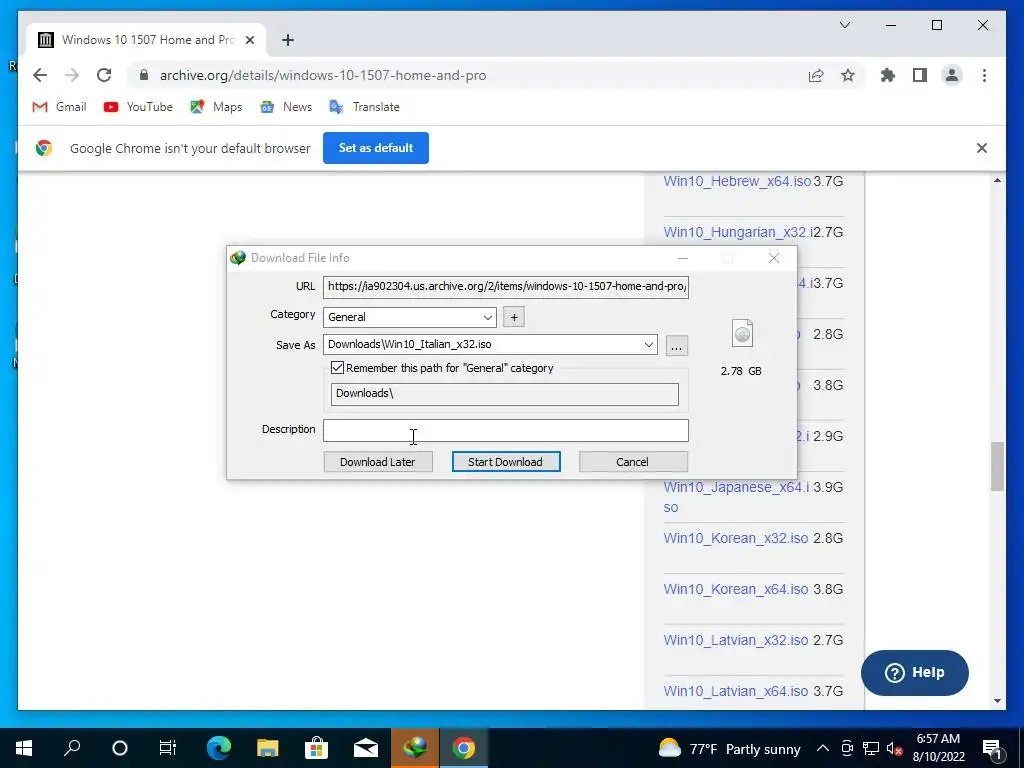Toggle Remember this path for General checkbox
Screen dimensions: 1024x768
(x=337, y=368)
